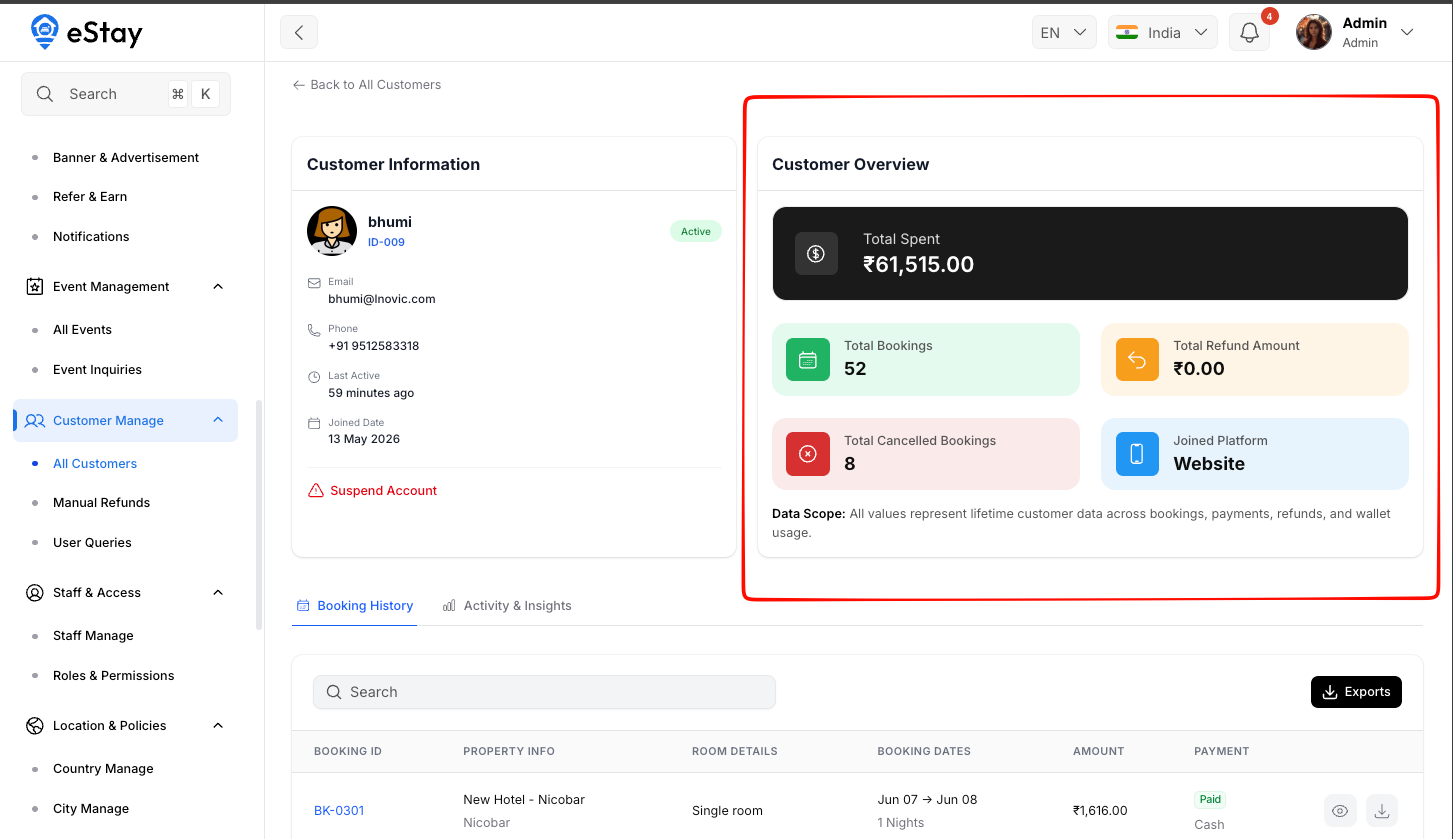Open All Events menu item

82,330
